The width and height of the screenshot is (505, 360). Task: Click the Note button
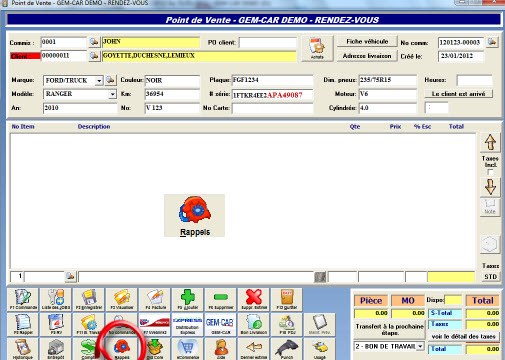[x=490, y=207]
